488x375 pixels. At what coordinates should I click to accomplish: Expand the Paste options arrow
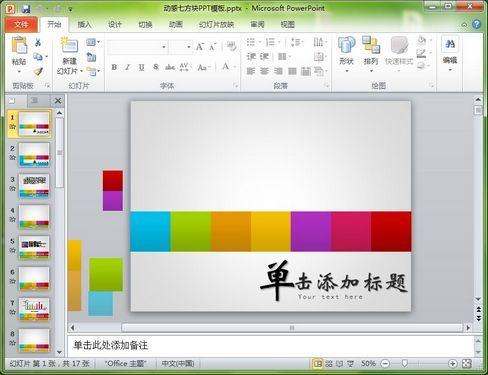point(19,72)
